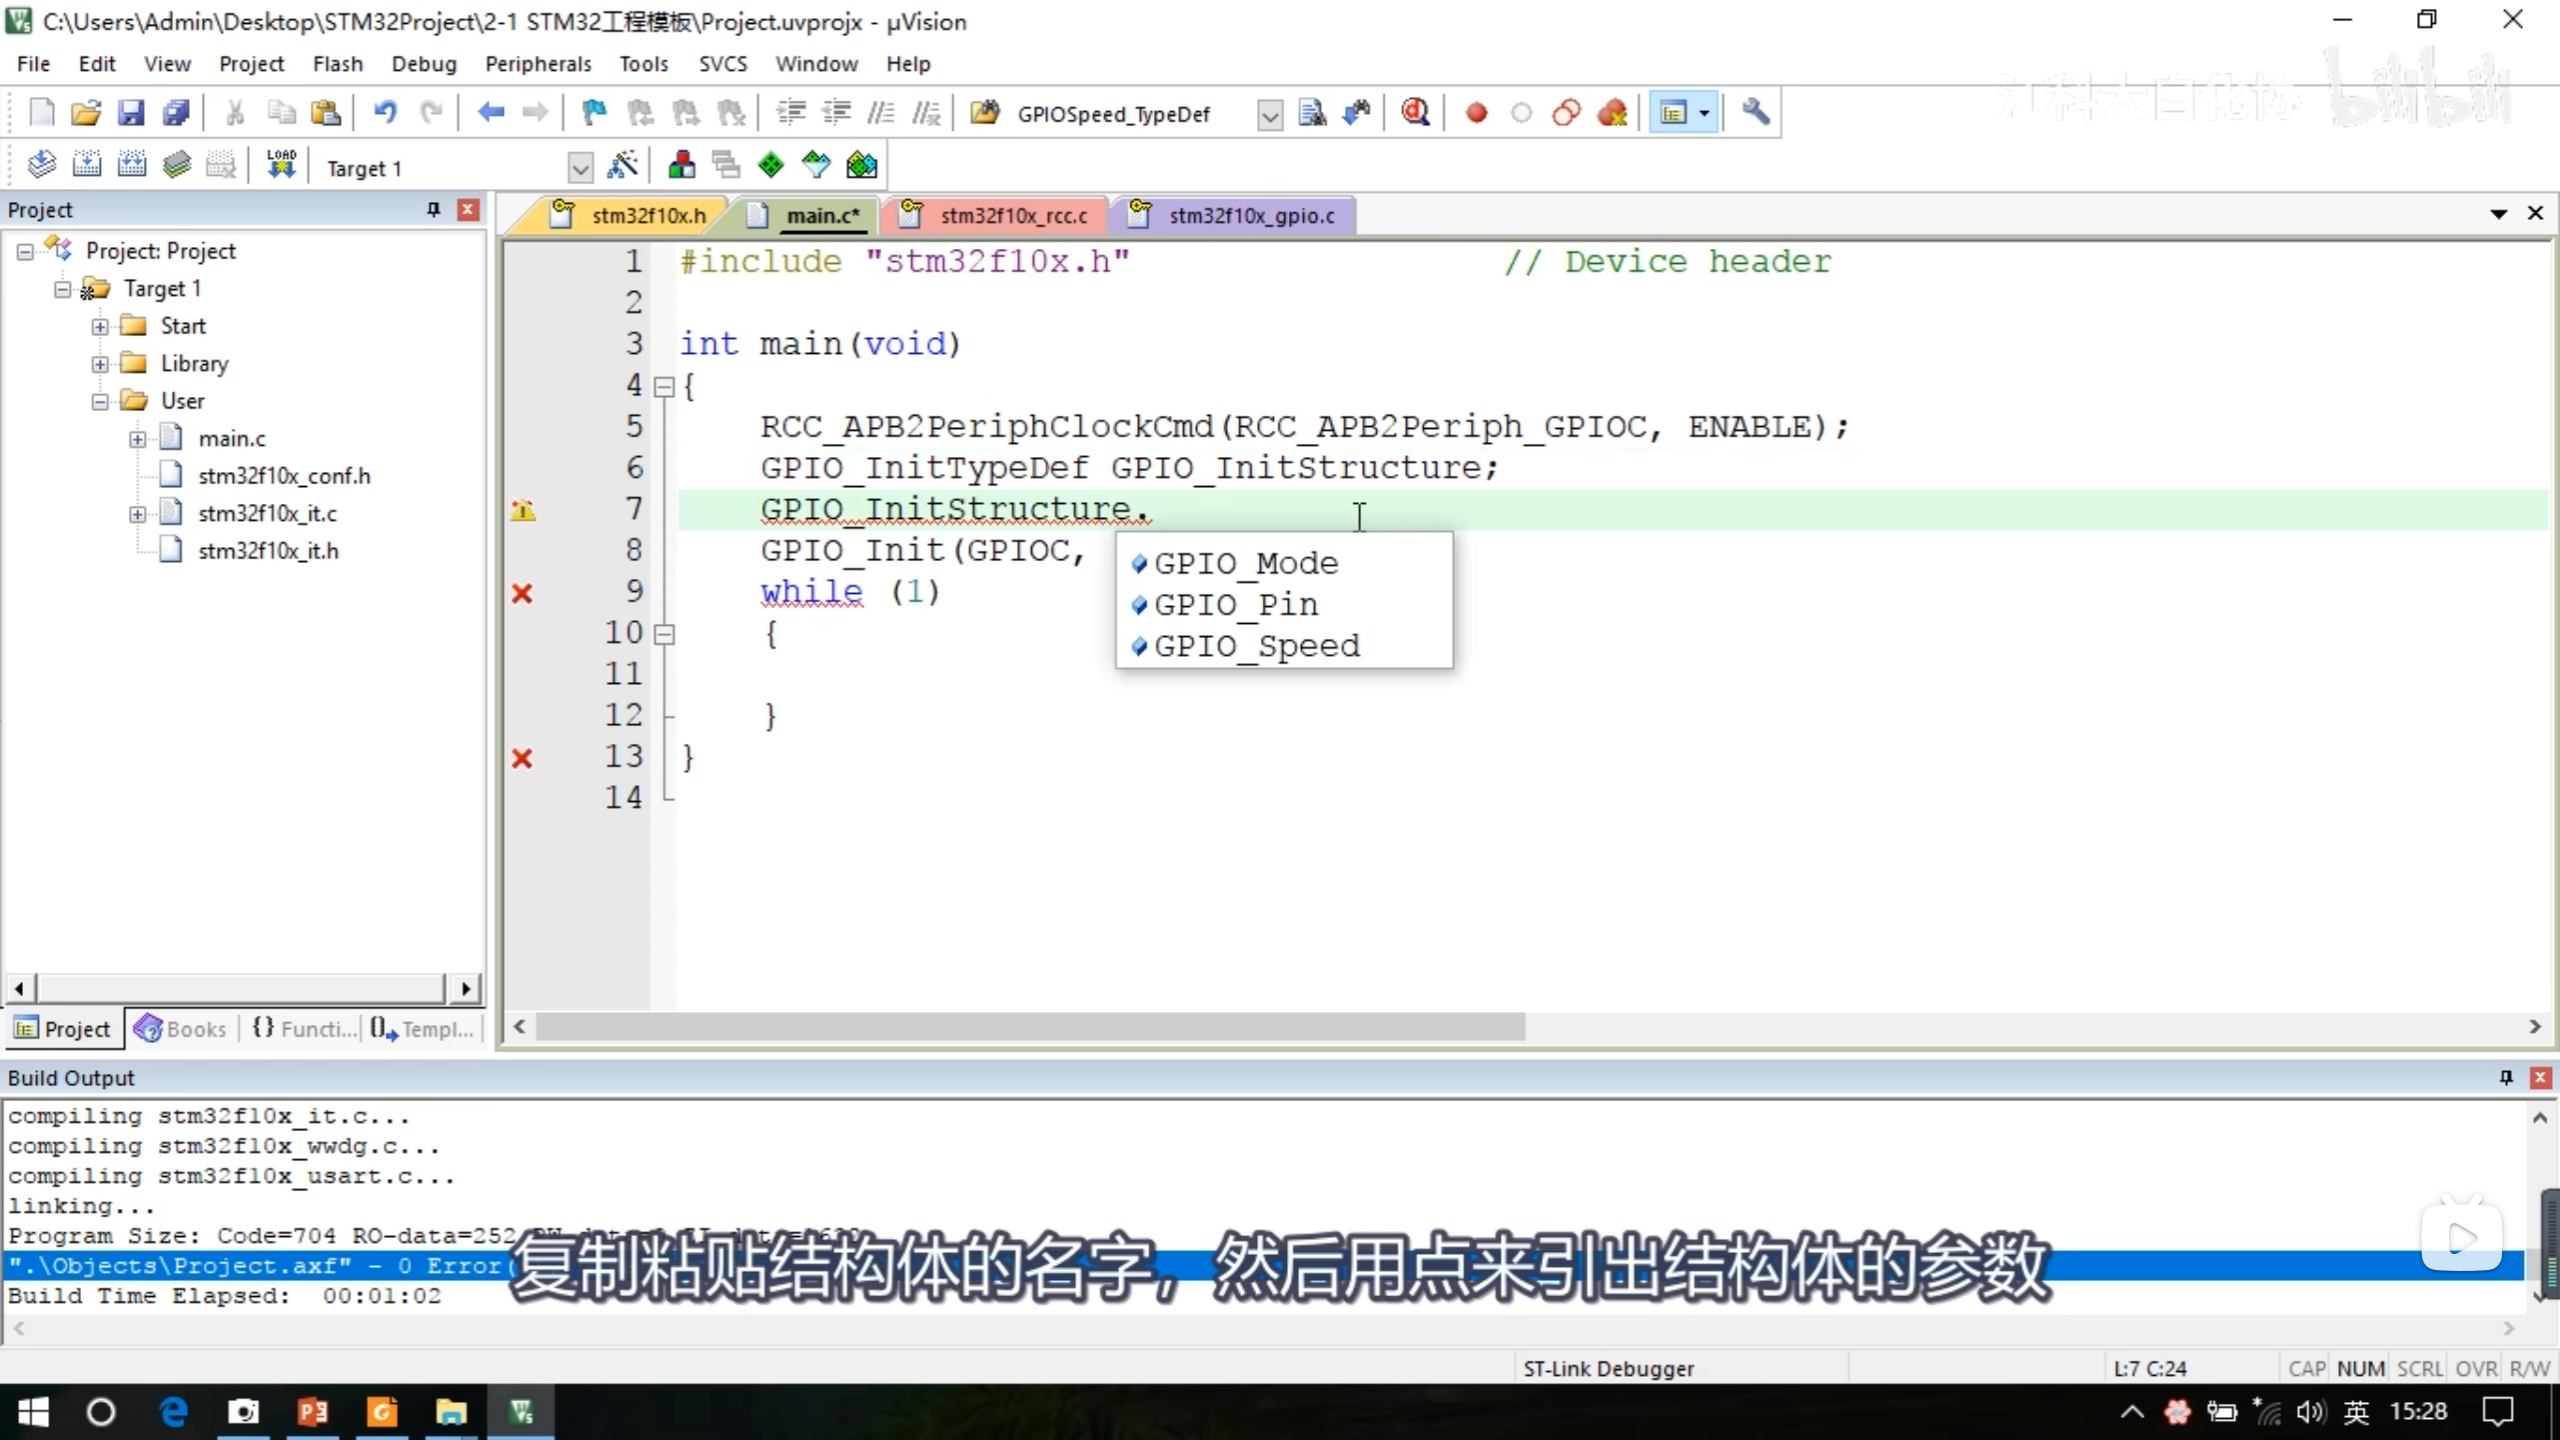Image resolution: width=2560 pixels, height=1440 pixels.
Task: Switch to stm32f10x_gpio.c tab
Action: point(1250,216)
